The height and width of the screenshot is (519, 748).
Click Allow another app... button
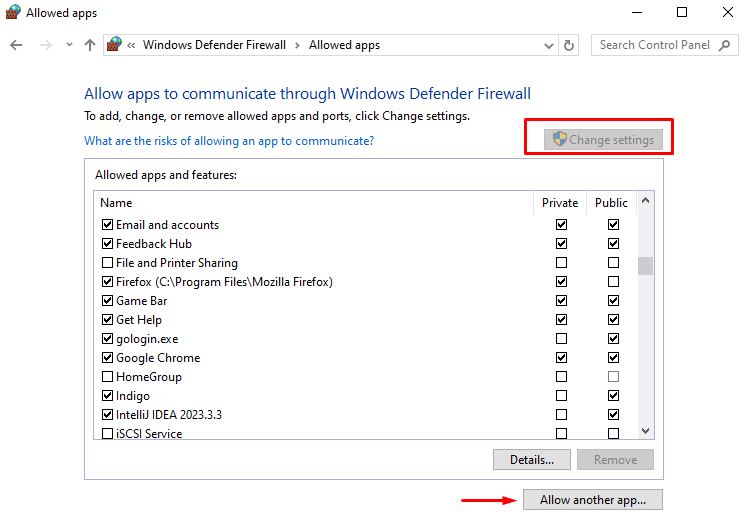pyautogui.click(x=593, y=500)
